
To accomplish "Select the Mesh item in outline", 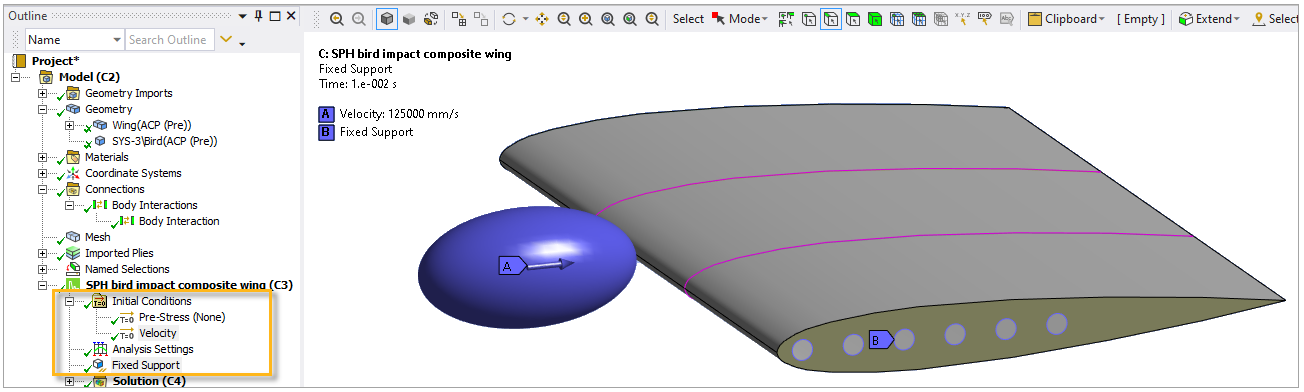I will pos(97,237).
